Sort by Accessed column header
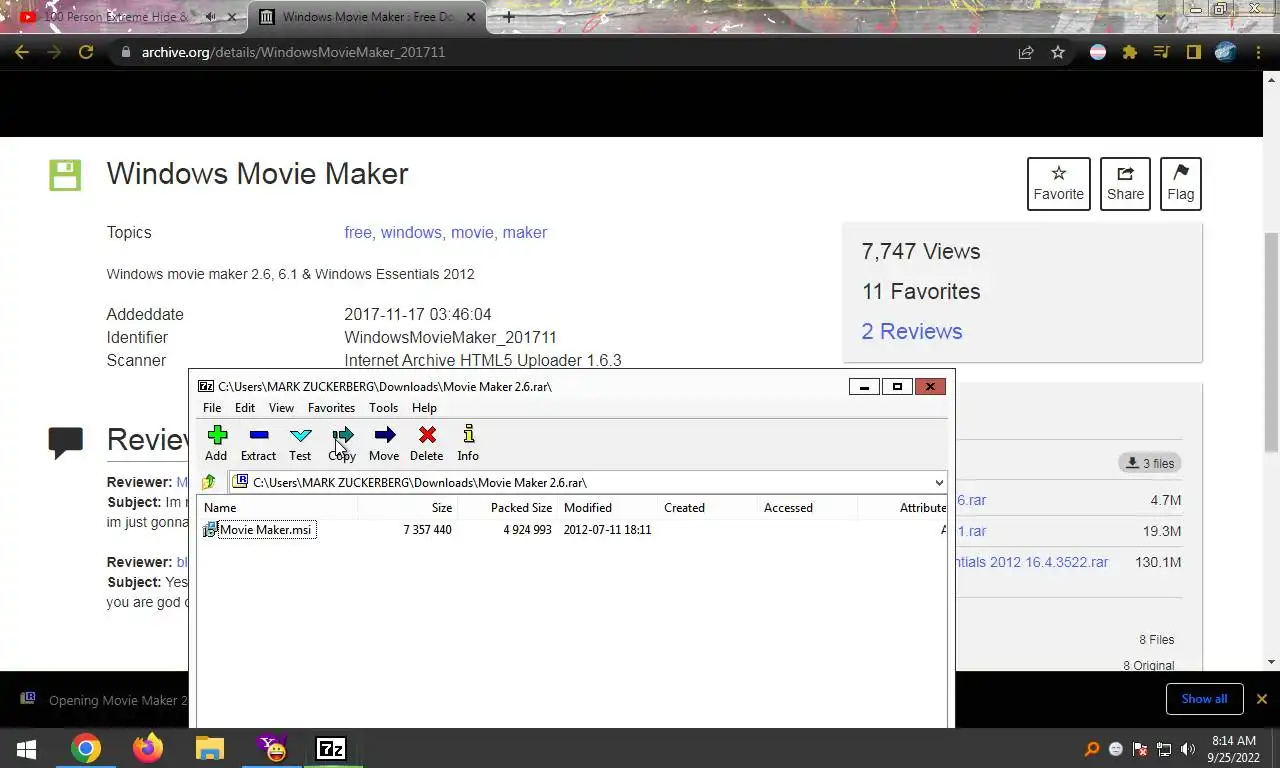1280x768 pixels. pyautogui.click(x=808, y=508)
